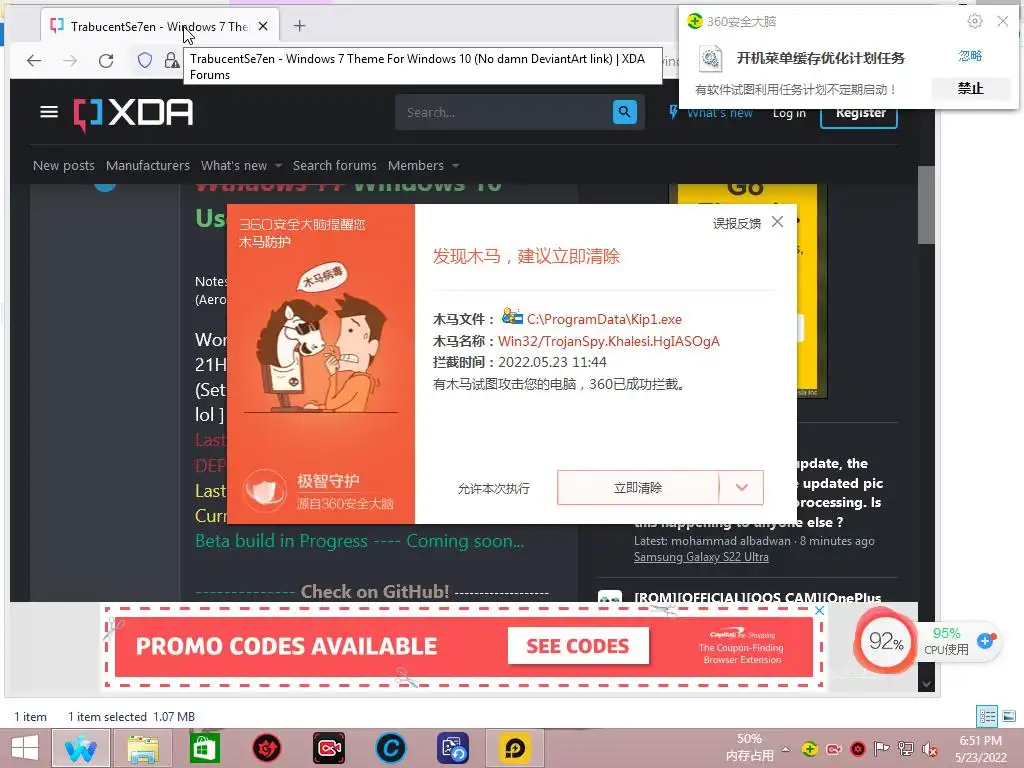Click 立即清除 to remove trojan
This screenshot has height=768, width=1024.
click(638, 487)
